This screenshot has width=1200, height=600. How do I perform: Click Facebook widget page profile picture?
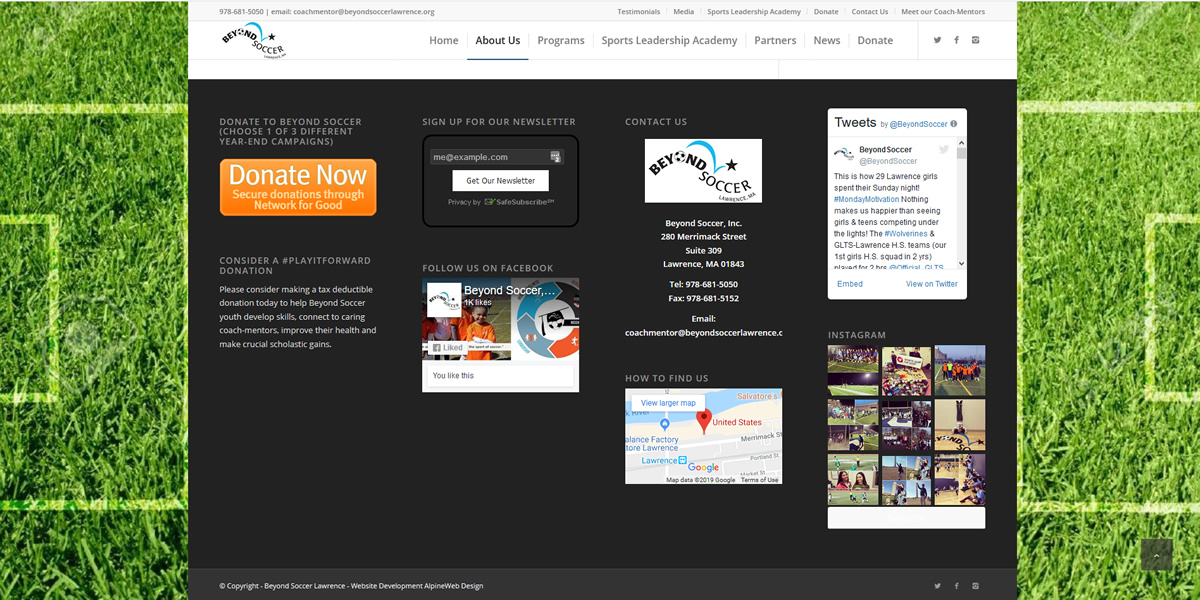pyautogui.click(x=444, y=300)
